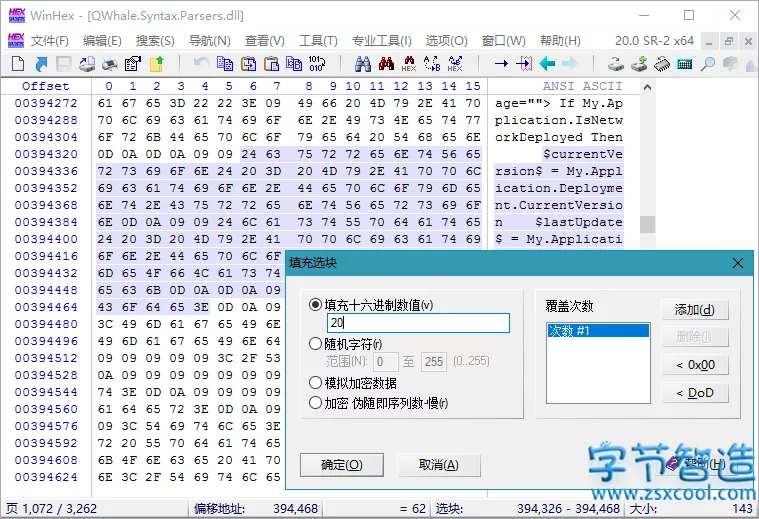Viewport: 759px width, 519px height.
Task: Click the magnifying glass analyze icon
Action: point(708,63)
